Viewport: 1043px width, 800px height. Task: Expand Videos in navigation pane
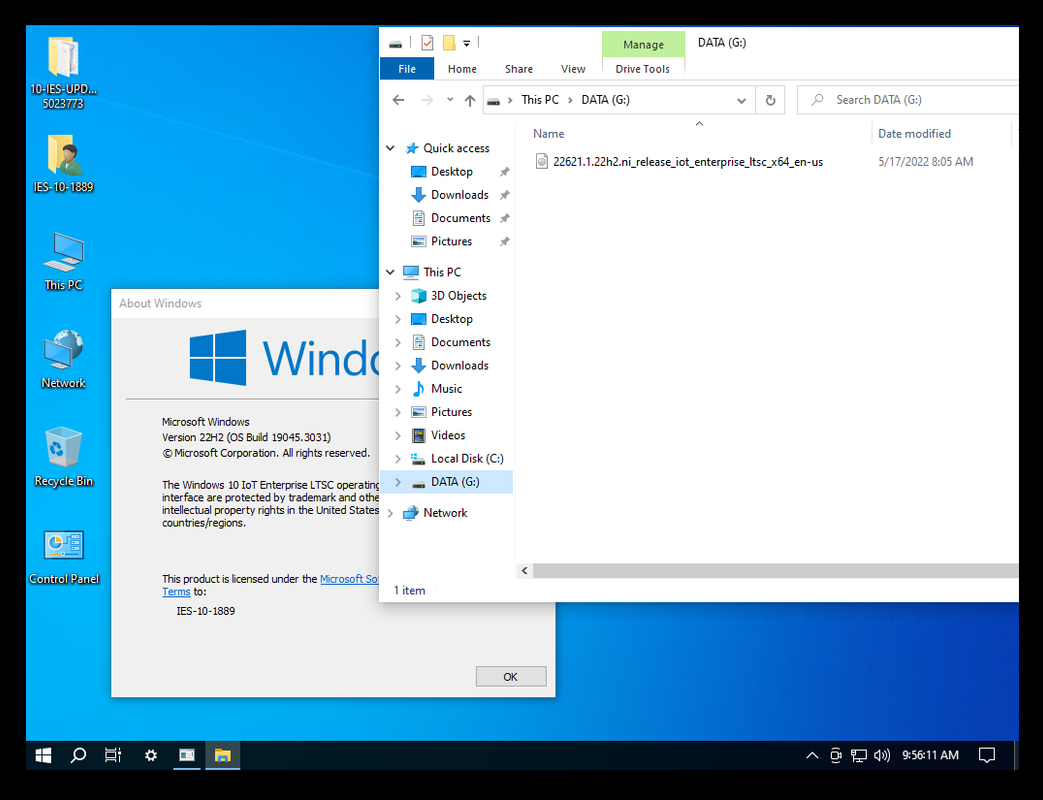point(398,436)
